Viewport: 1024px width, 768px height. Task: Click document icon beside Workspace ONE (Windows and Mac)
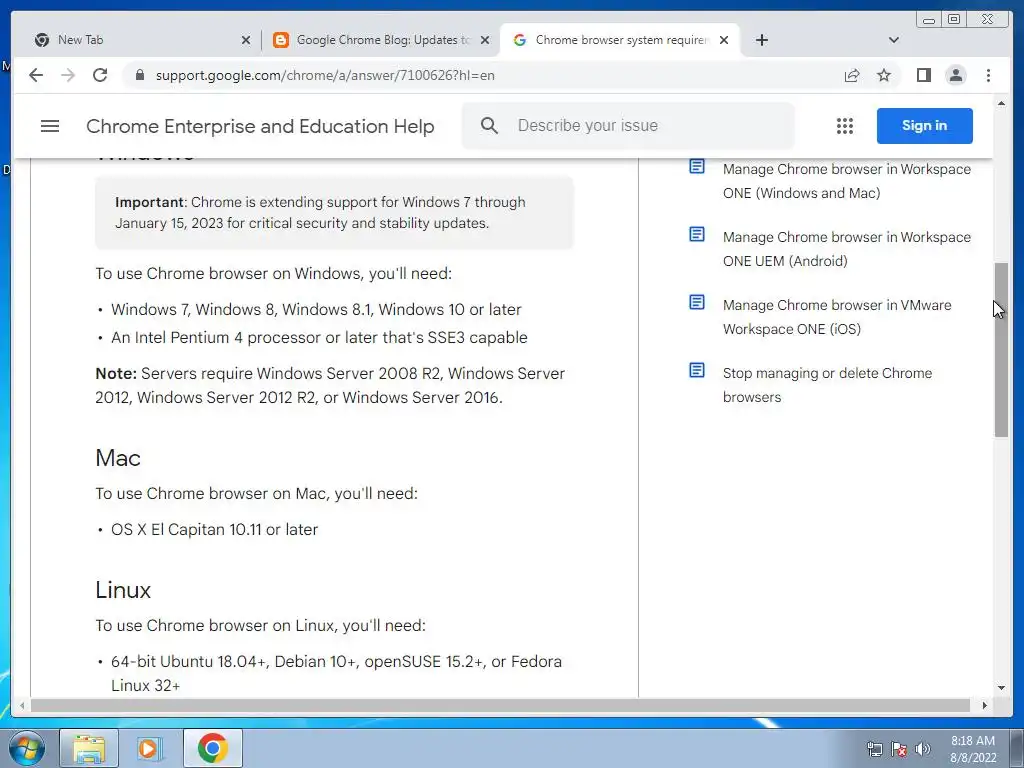pyautogui.click(x=697, y=167)
